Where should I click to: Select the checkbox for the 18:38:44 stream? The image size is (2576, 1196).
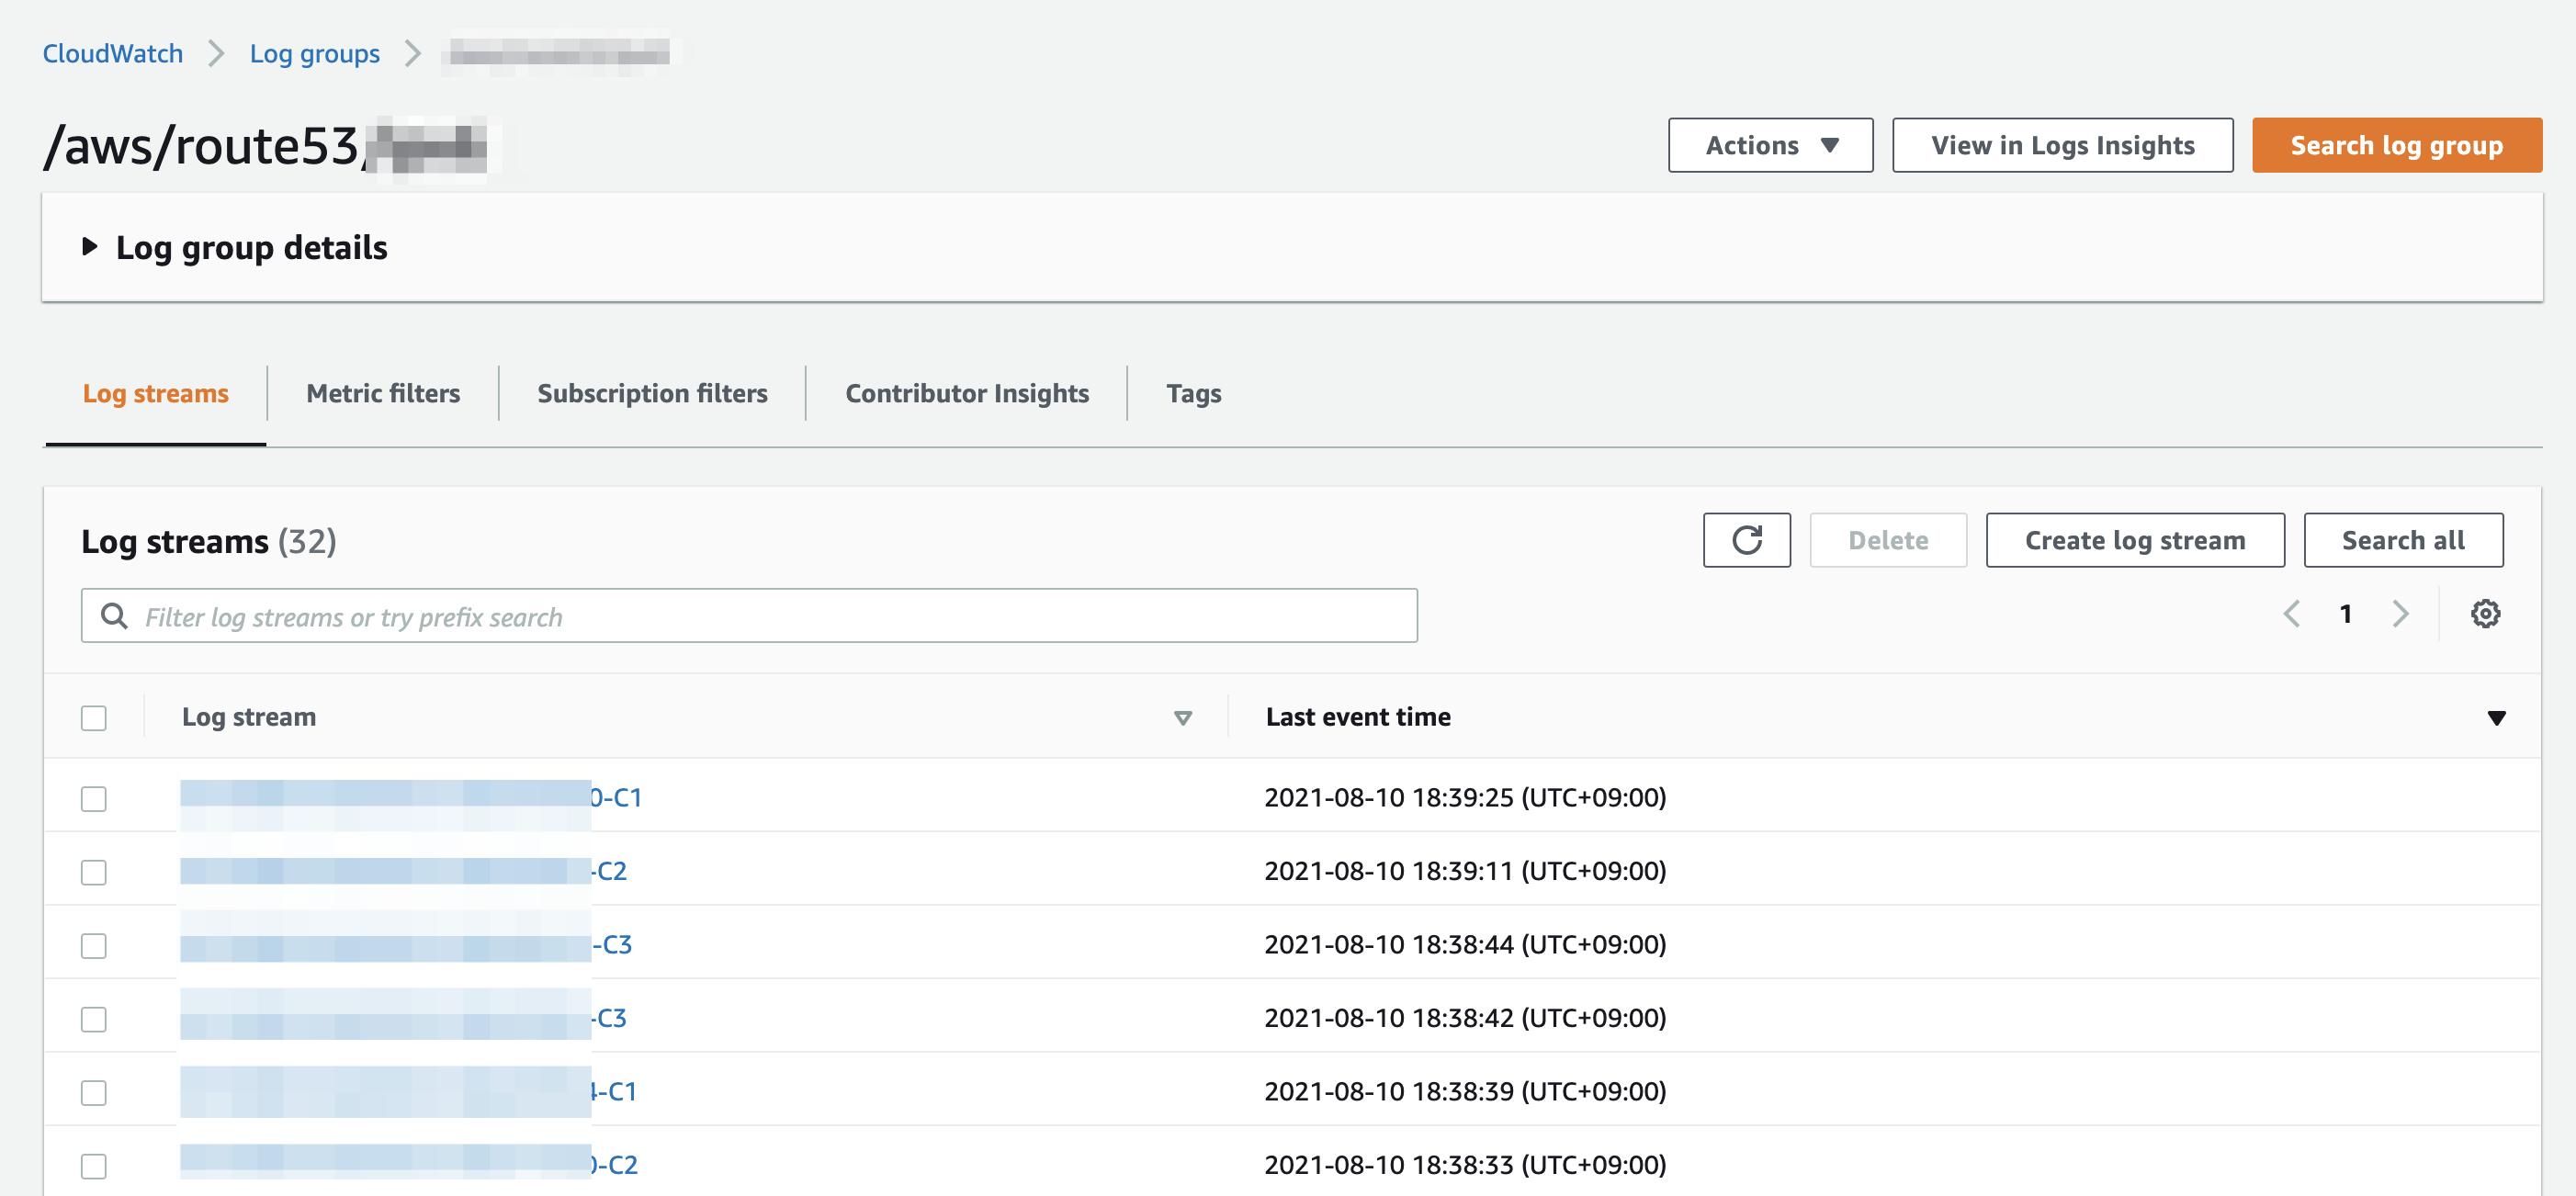(94, 945)
